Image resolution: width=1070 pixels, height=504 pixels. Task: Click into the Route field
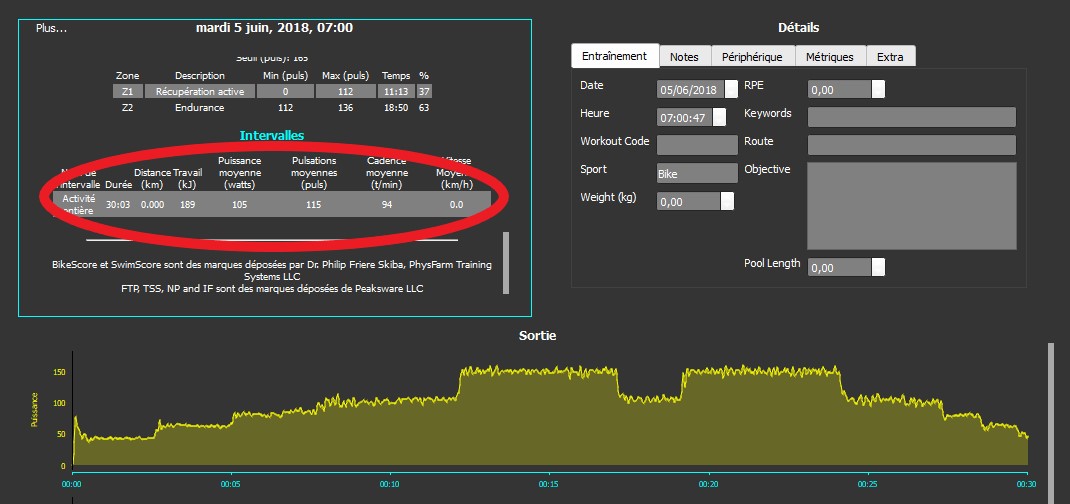tap(911, 145)
